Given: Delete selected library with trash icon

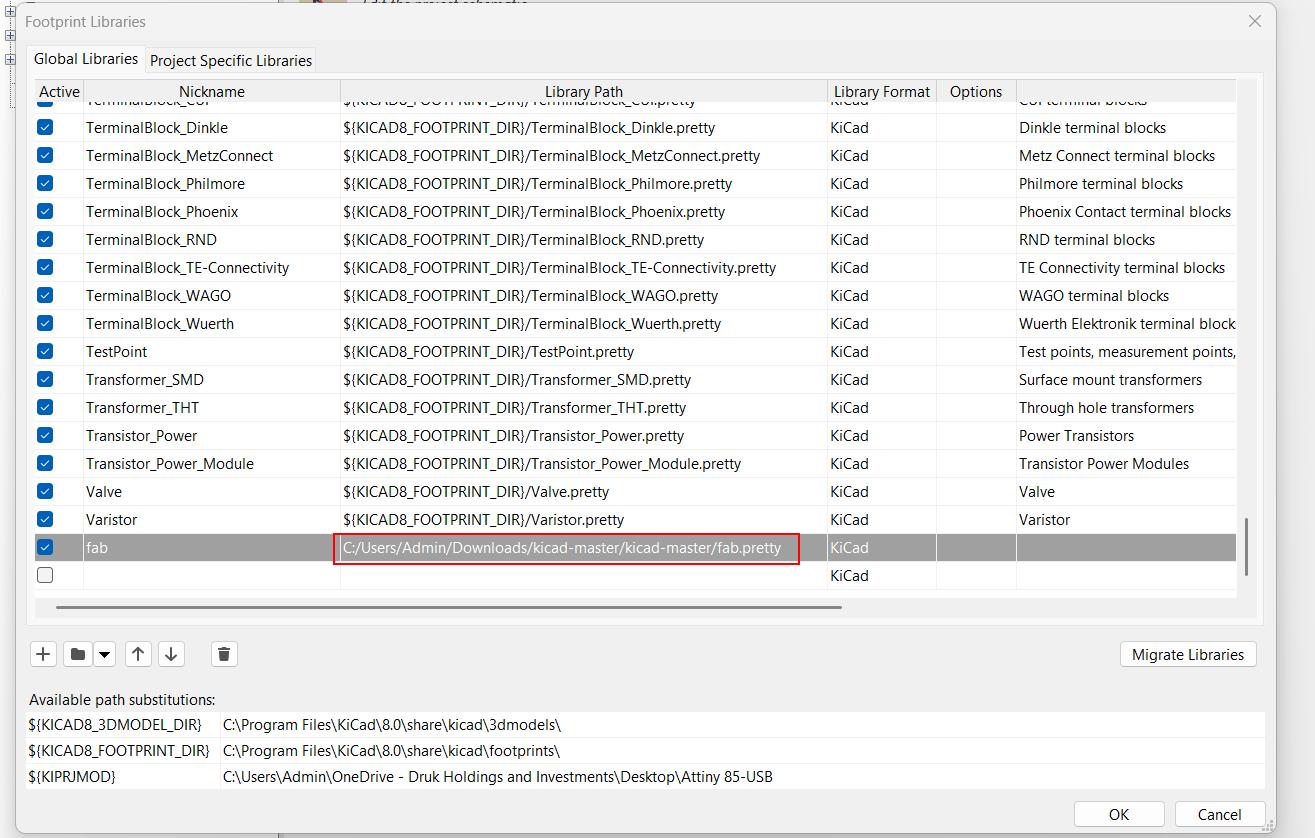Looking at the screenshot, I should pyautogui.click(x=224, y=654).
